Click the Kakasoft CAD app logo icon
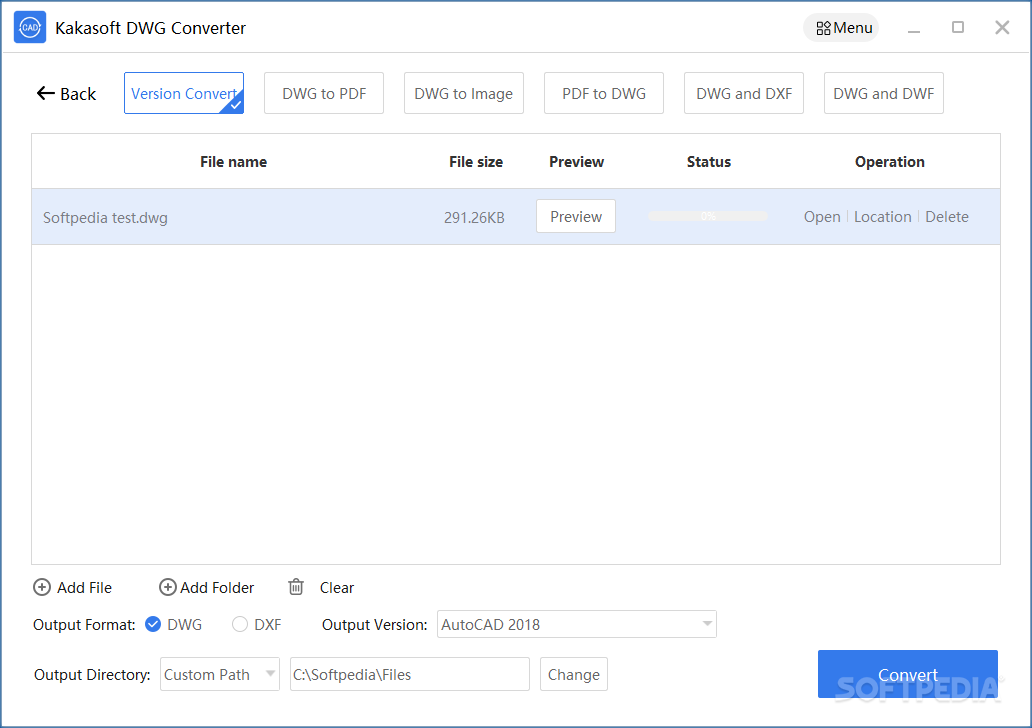 coord(30,27)
